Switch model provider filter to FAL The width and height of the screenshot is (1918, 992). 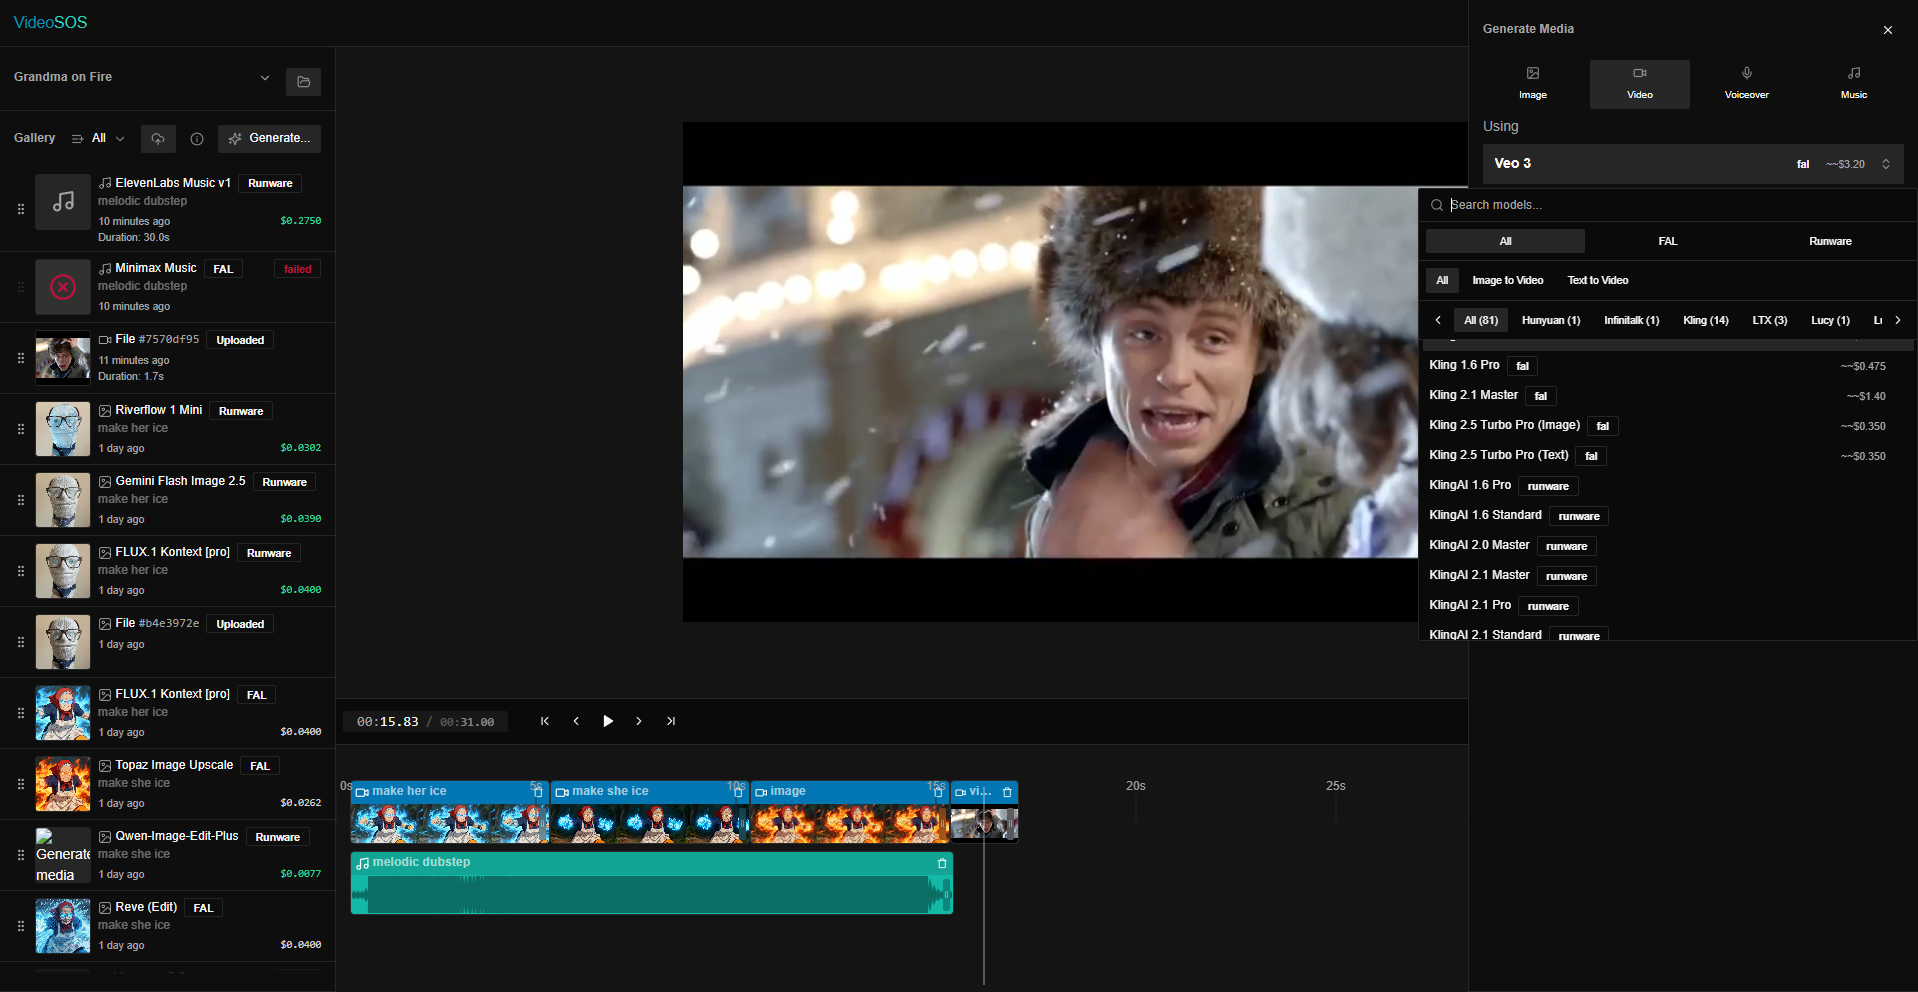tap(1666, 241)
